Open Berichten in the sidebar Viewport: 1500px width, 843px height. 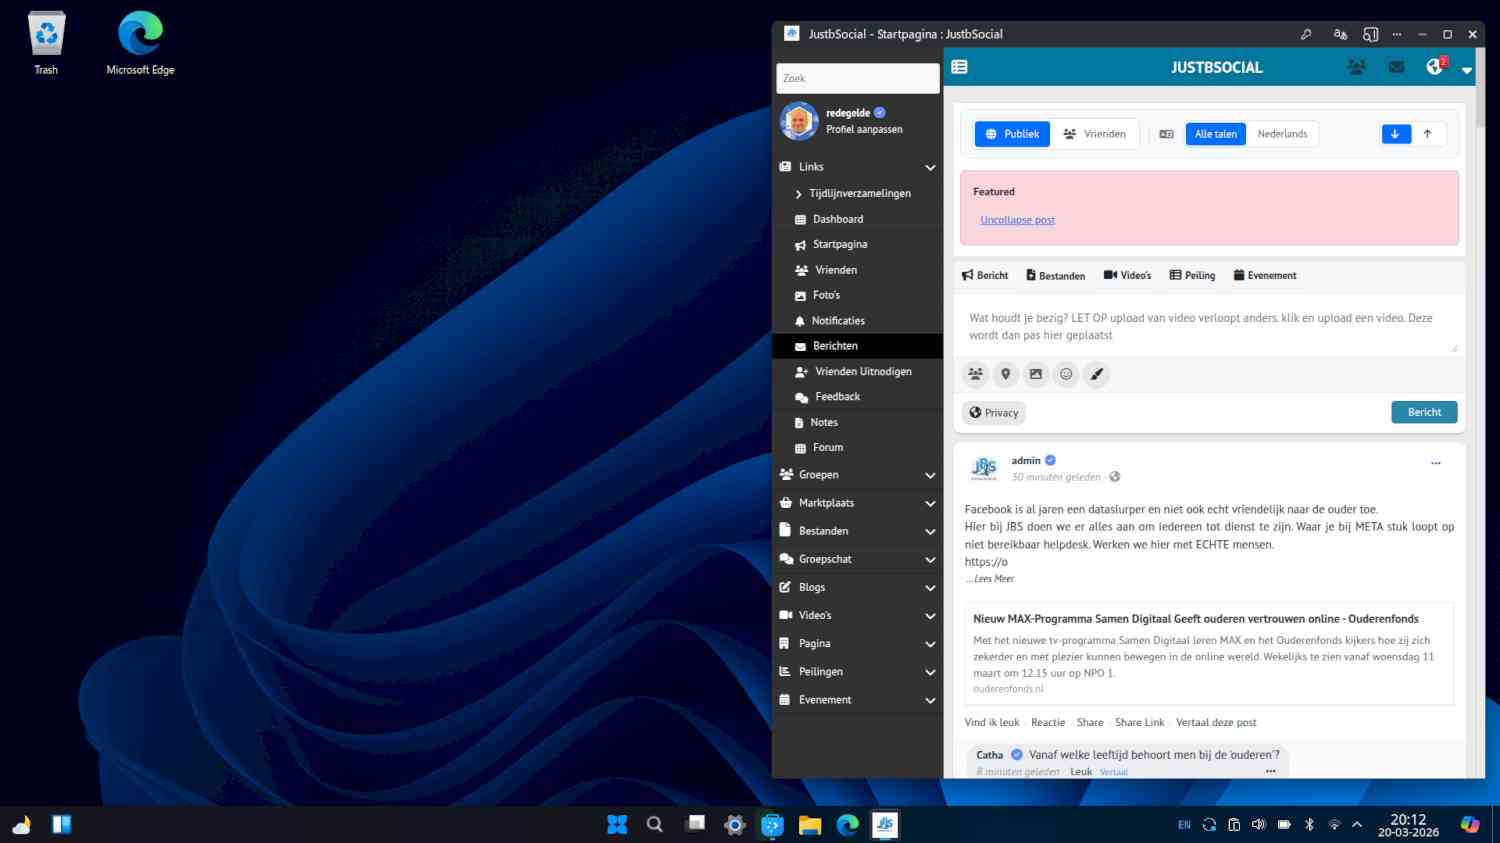pos(835,346)
